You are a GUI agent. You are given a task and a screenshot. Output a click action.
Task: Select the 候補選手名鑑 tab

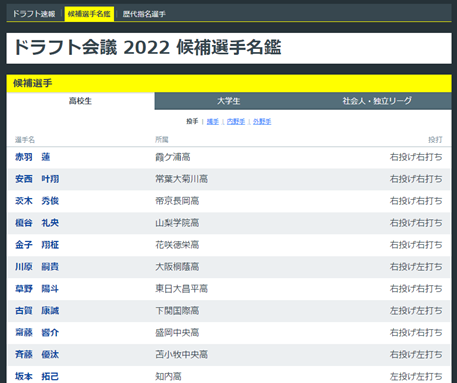pyautogui.click(x=89, y=14)
